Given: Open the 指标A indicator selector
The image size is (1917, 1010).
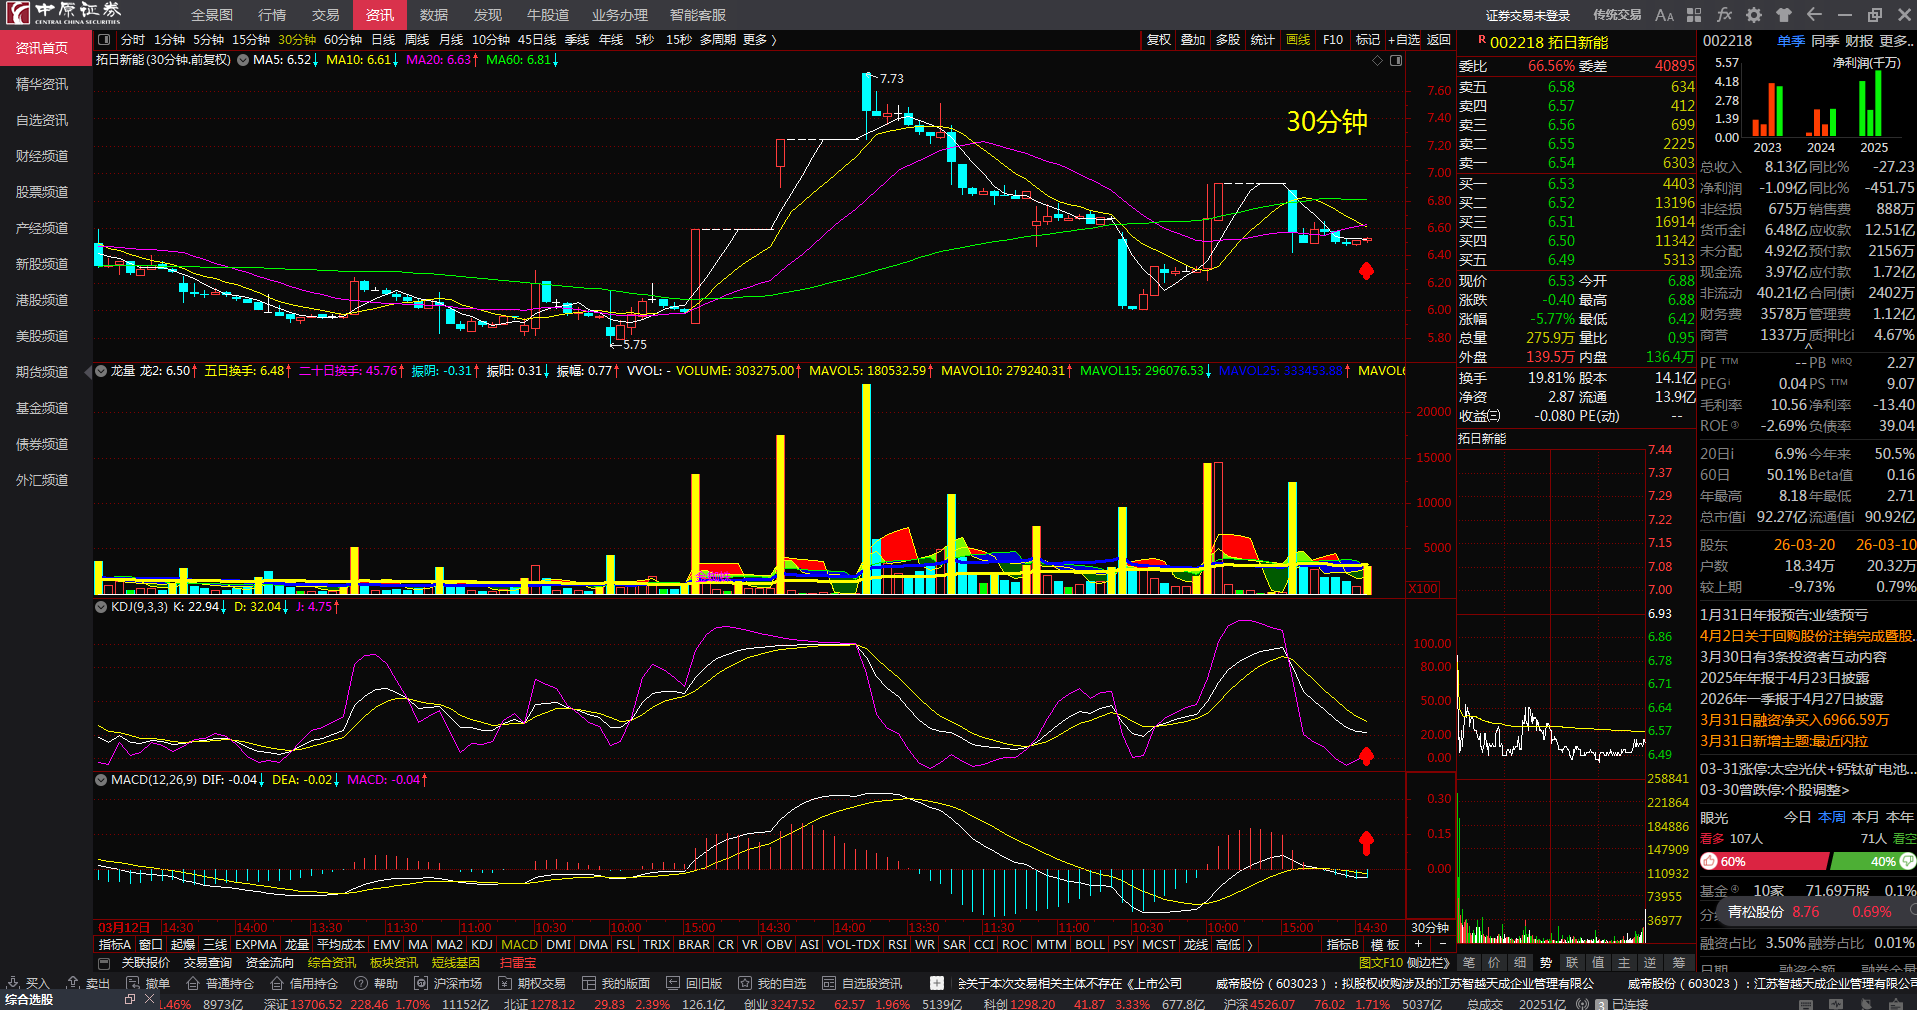Looking at the screenshot, I should click(x=114, y=944).
